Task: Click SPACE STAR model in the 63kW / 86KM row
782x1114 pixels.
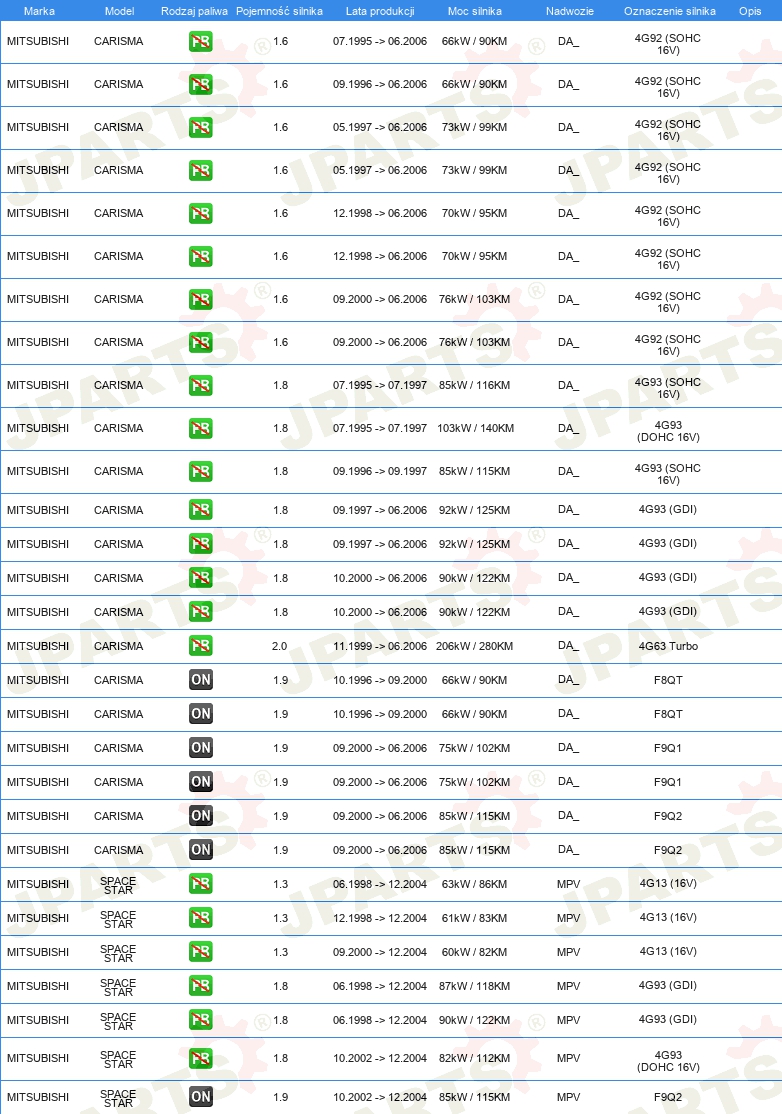Action: (118, 885)
